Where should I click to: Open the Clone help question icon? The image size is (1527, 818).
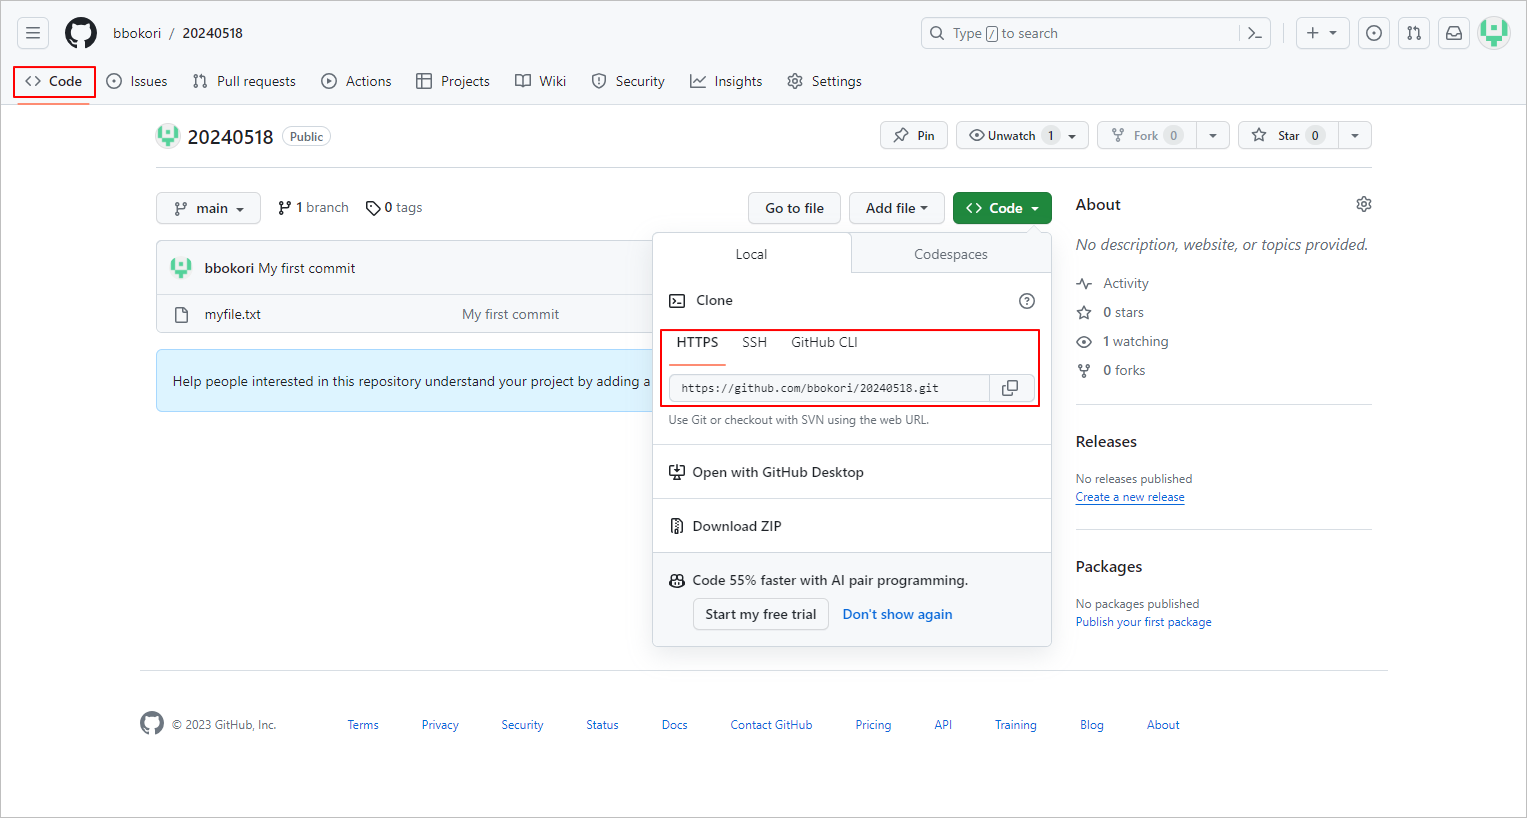[1026, 301]
